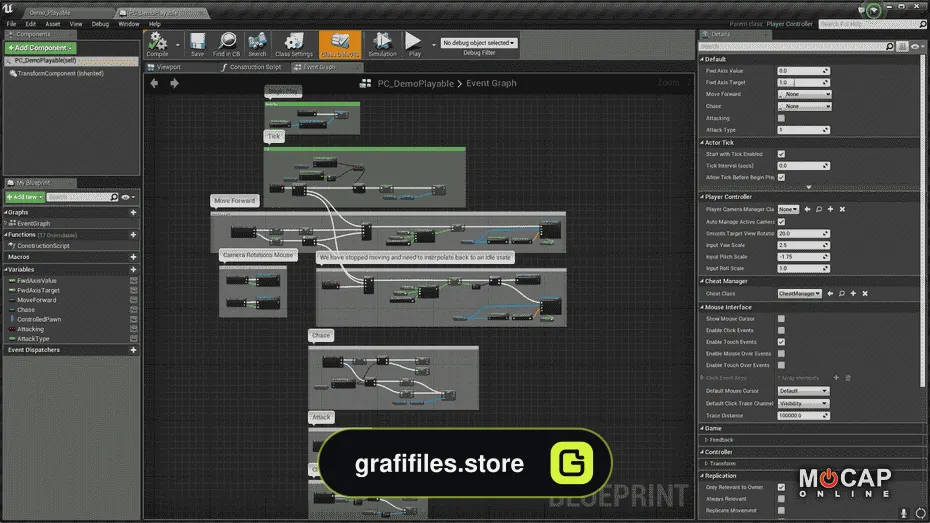Open Default Click Trace Channel dropdown
This screenshot has width=930, height=523.
tap(803, 403)
